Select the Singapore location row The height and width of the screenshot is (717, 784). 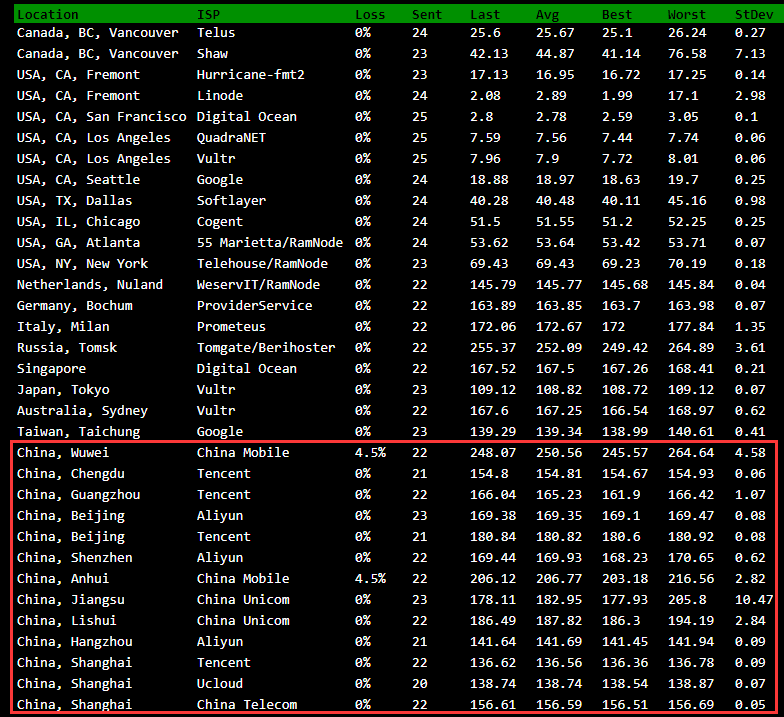coord(52,368)
